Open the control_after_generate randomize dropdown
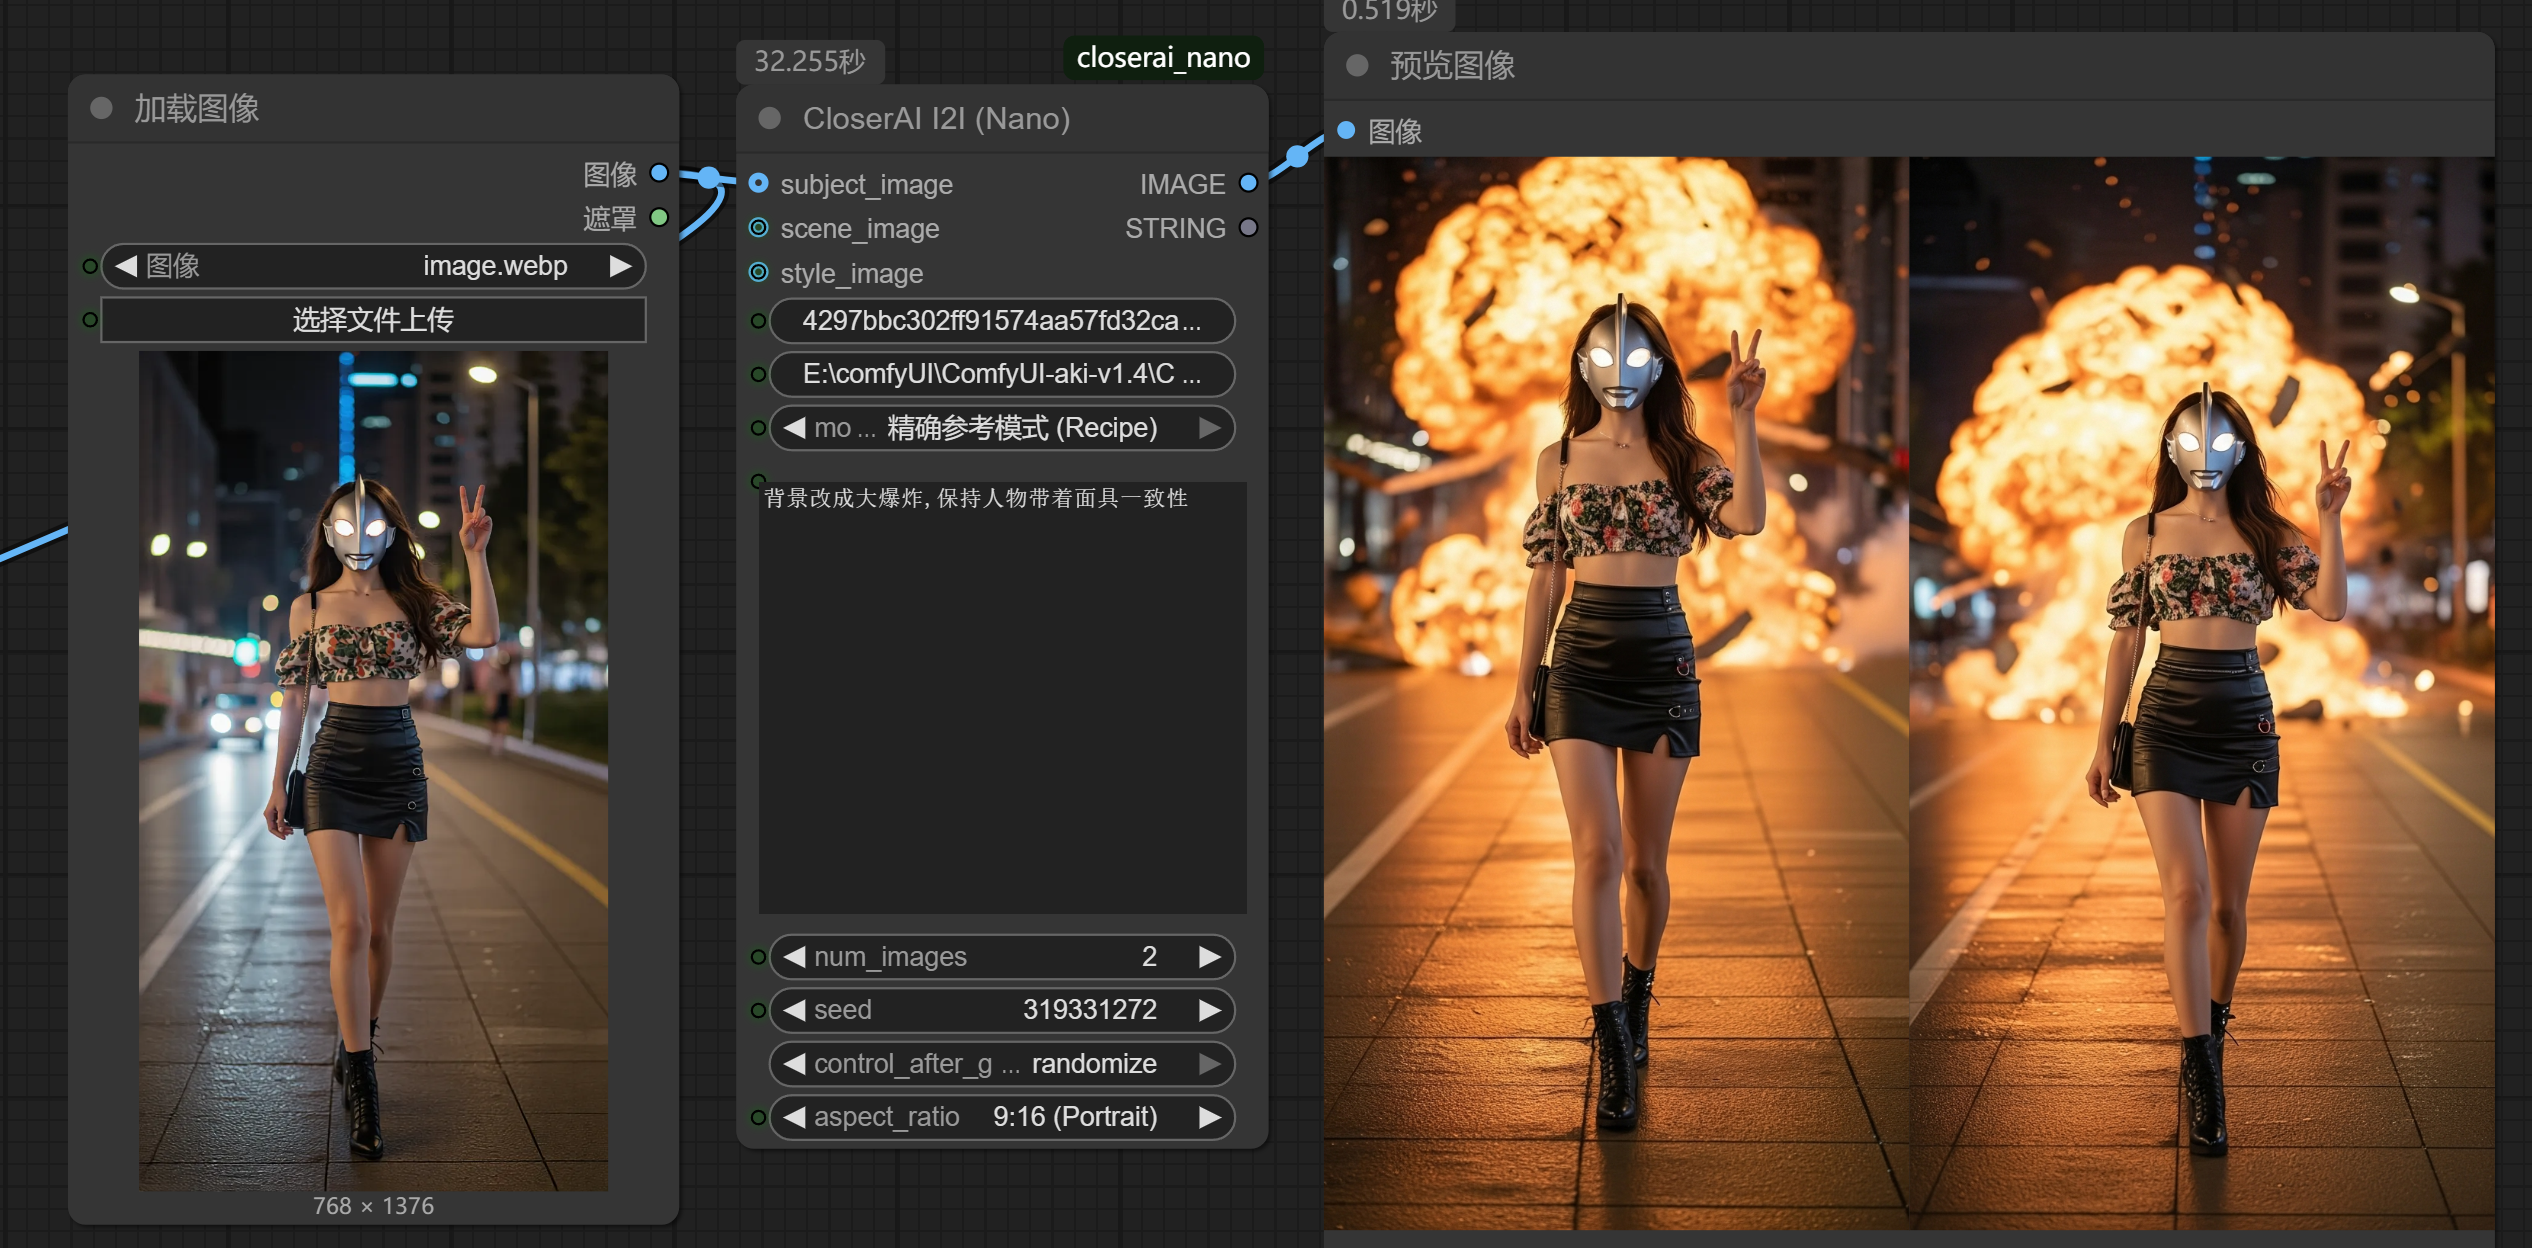This screenshot has width=2532, height=1248. pos(1002,1064)
